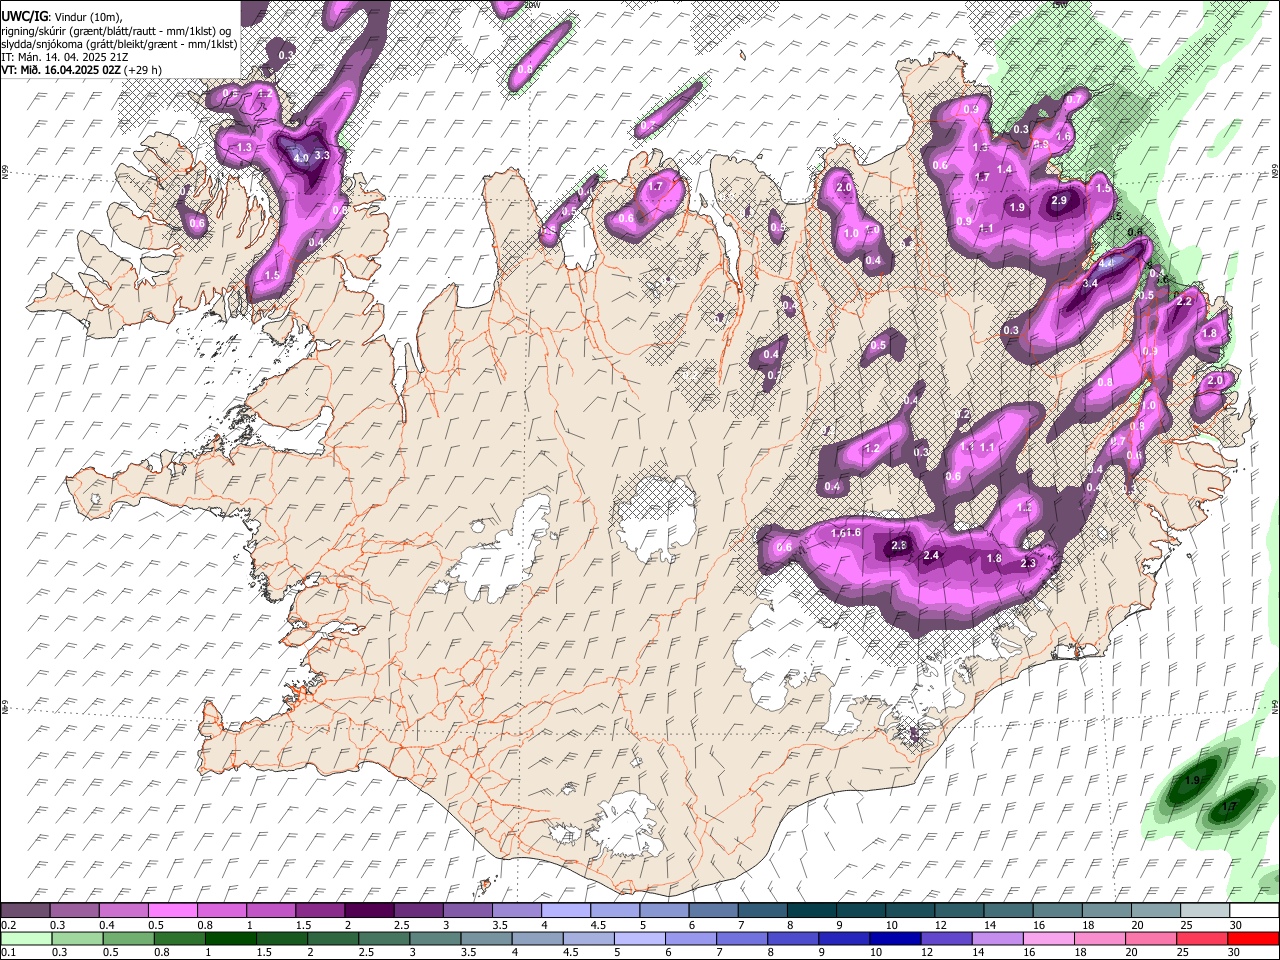
Task: Select bottom-row dark green swatch between 1 and 1.5
Action: pyautogui.click(x=231, y=938)
